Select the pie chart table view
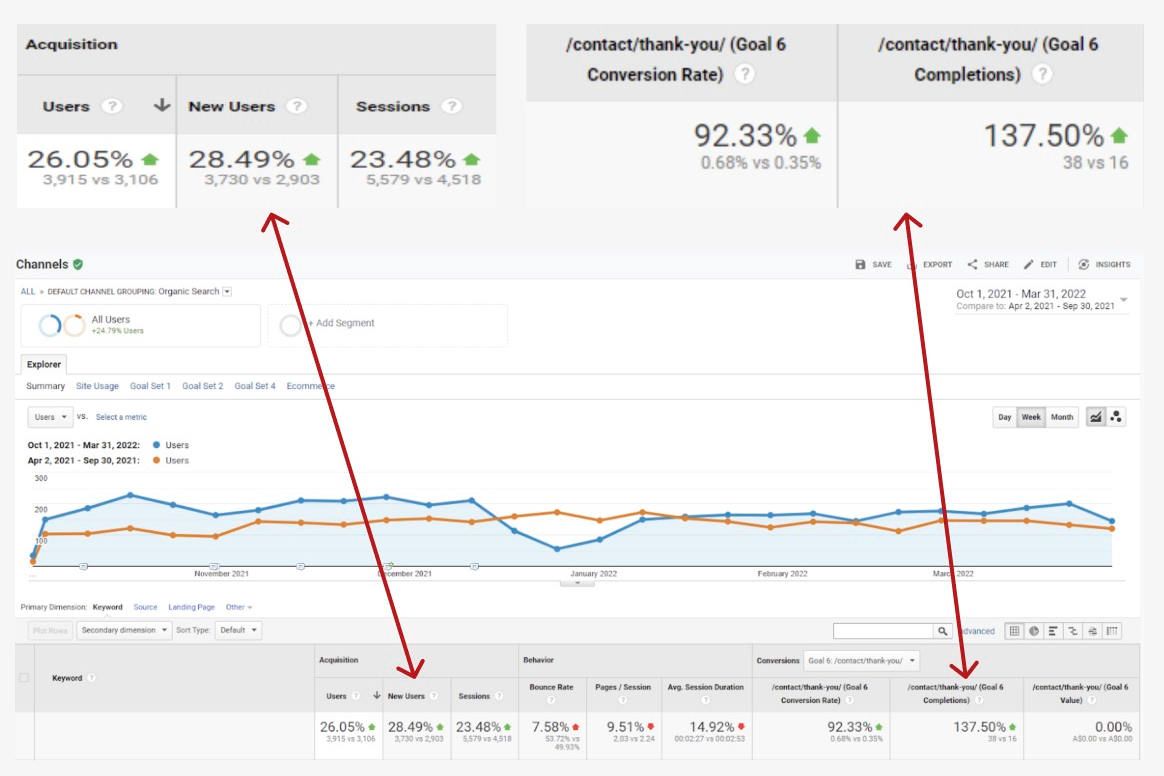Screen dimensions: 1164x776 (1034, 631)
